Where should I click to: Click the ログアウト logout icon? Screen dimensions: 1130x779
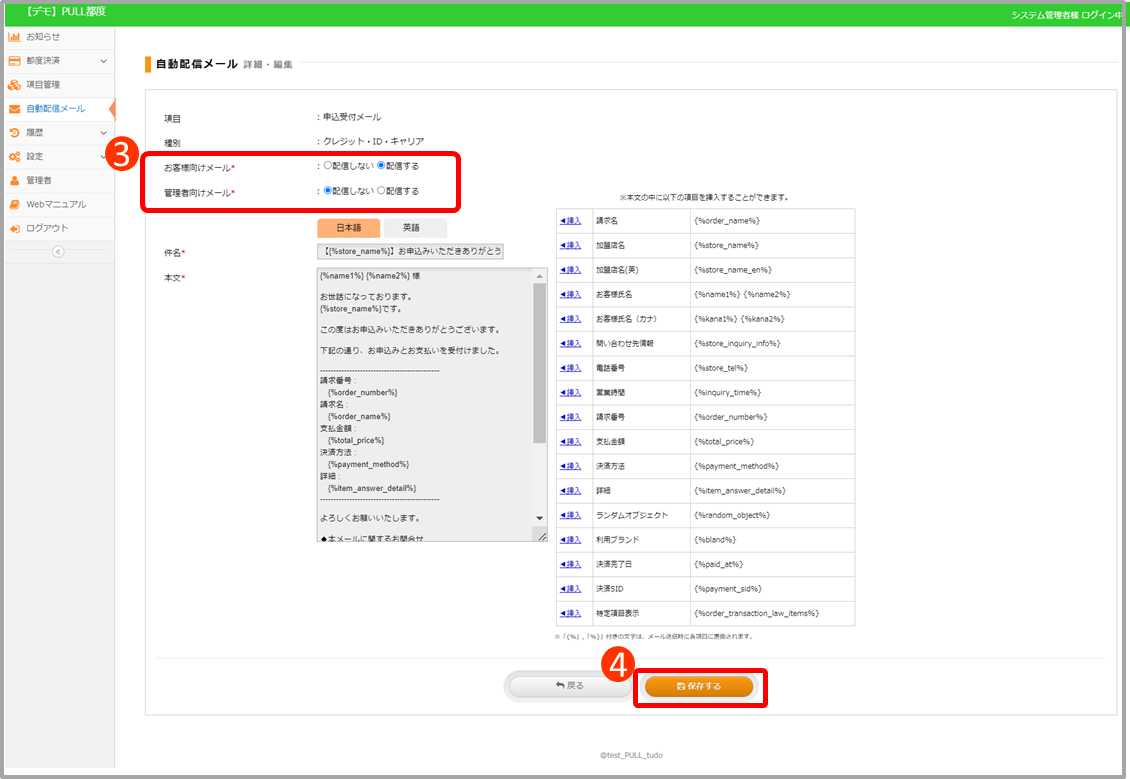tap(14, 229)
